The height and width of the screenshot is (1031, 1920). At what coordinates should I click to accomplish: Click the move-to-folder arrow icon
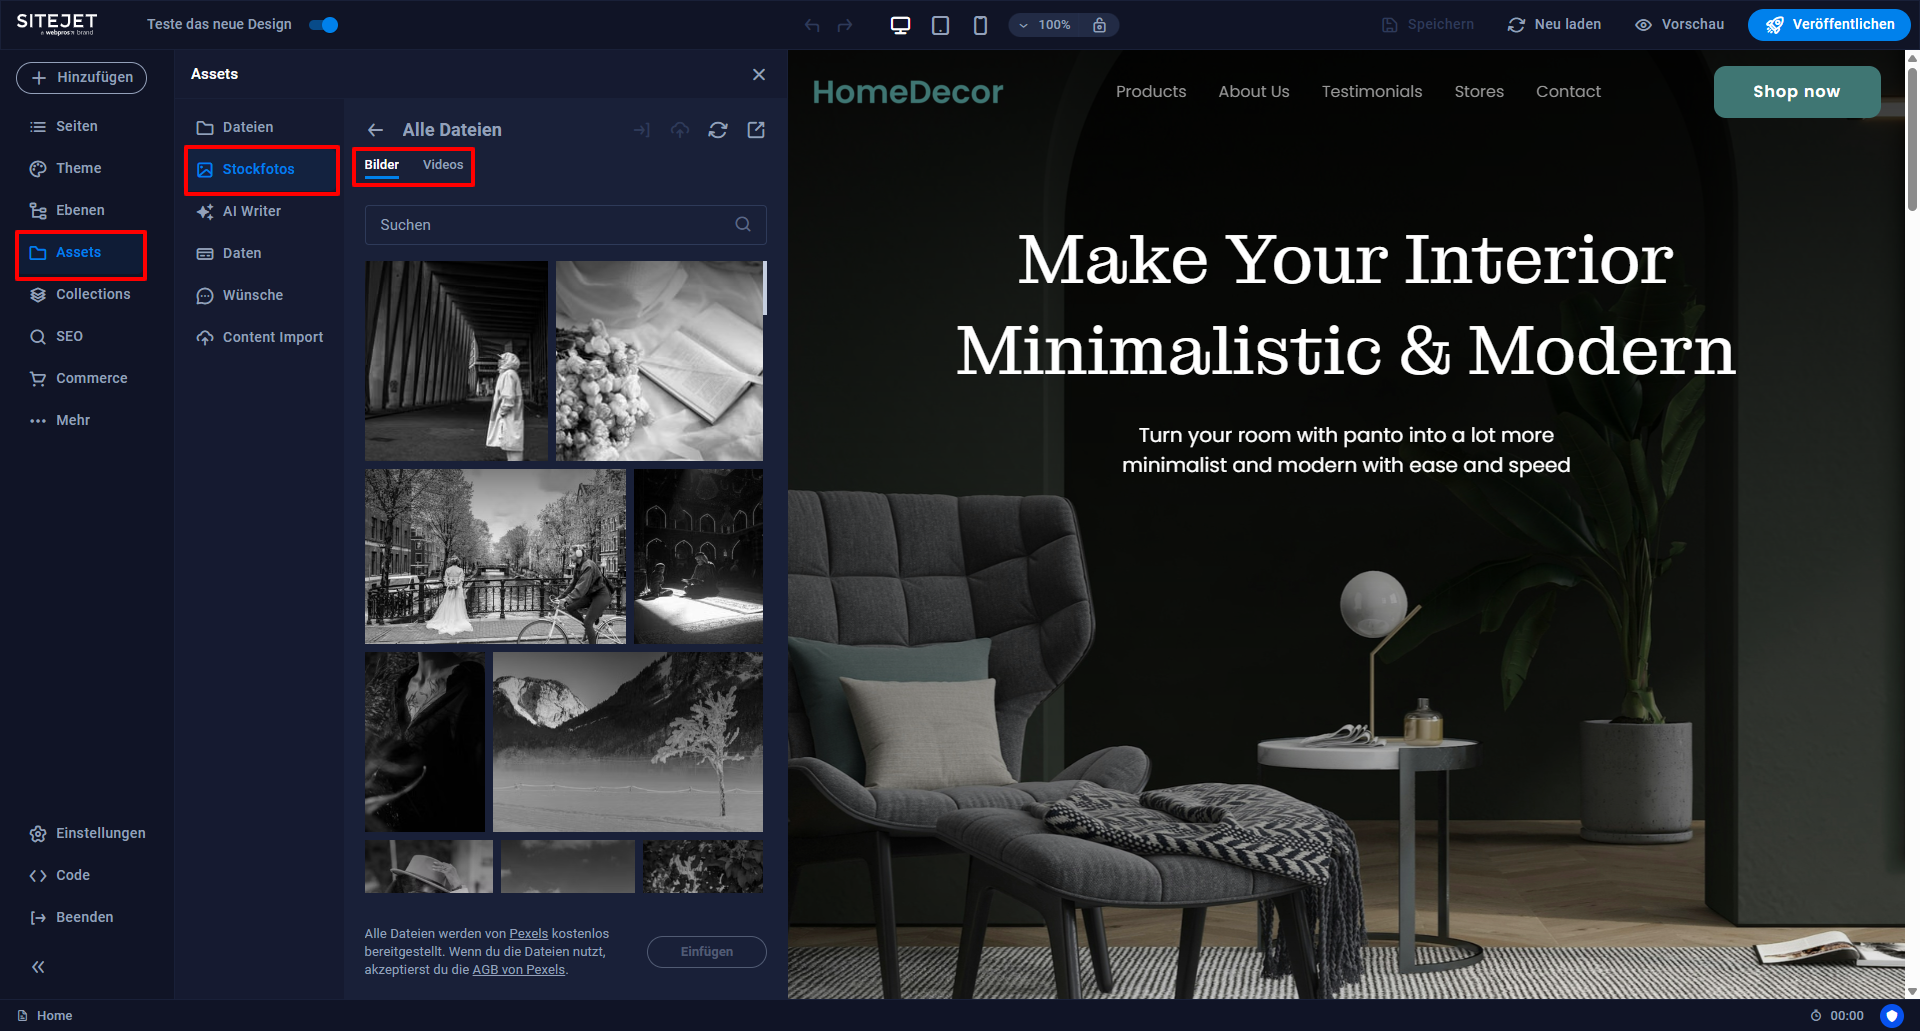coord(642,130)
